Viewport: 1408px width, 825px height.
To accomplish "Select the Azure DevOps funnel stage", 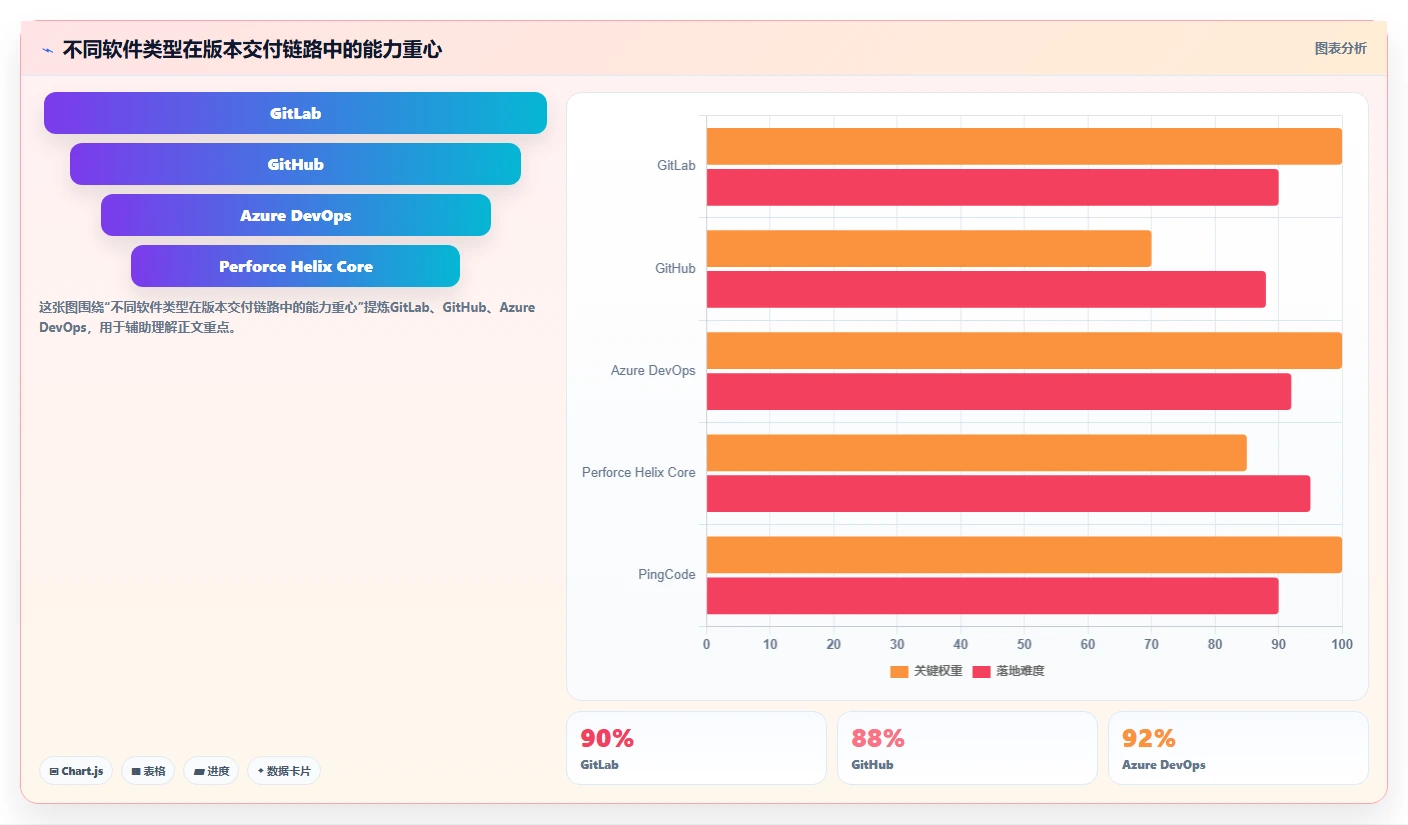I will tap(295, 215).
